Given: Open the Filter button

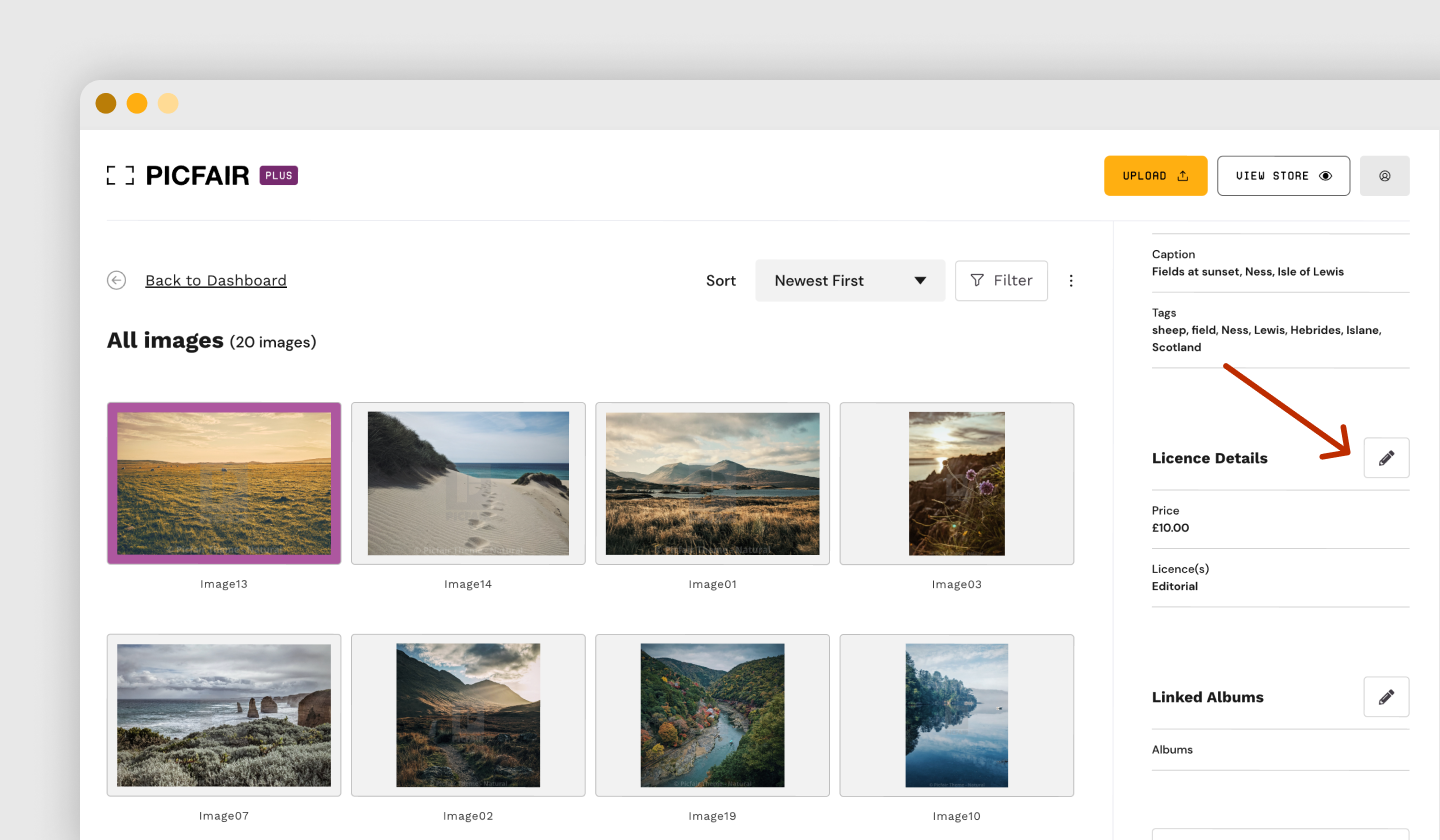Looking at the screenshot, I should pos(1001,281).
